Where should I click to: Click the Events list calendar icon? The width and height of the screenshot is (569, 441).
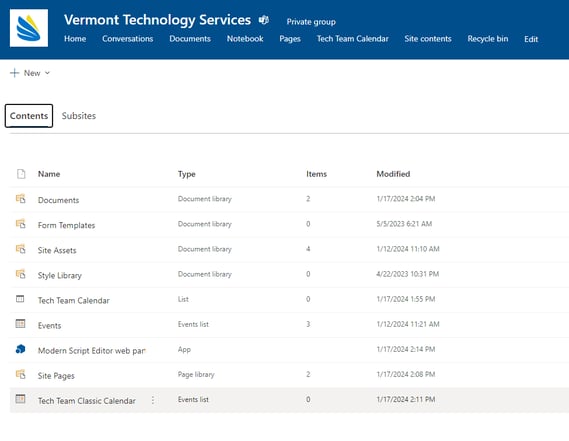tap(20, 323)
